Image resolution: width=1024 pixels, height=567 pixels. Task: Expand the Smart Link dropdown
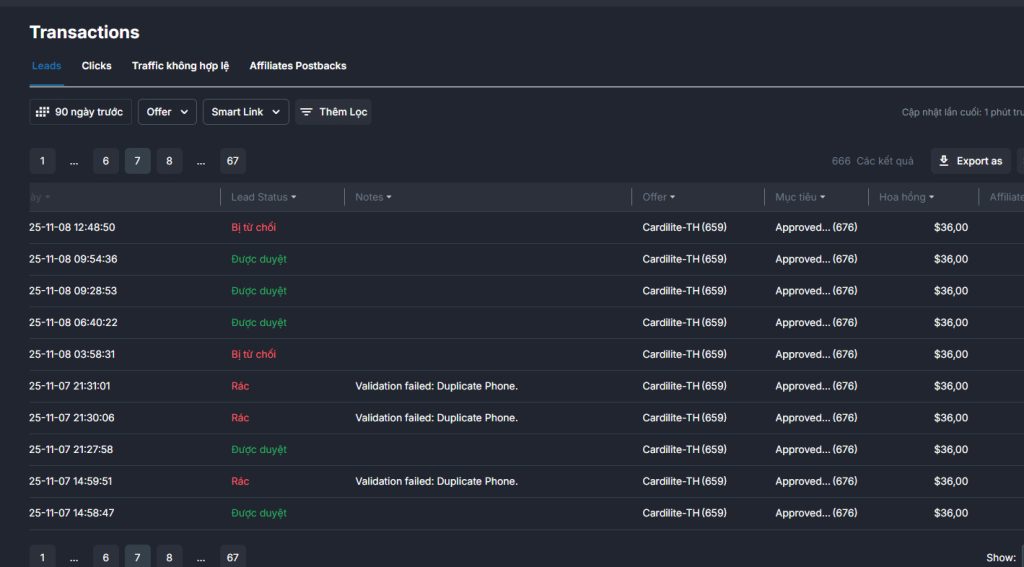tap(246, 112)
